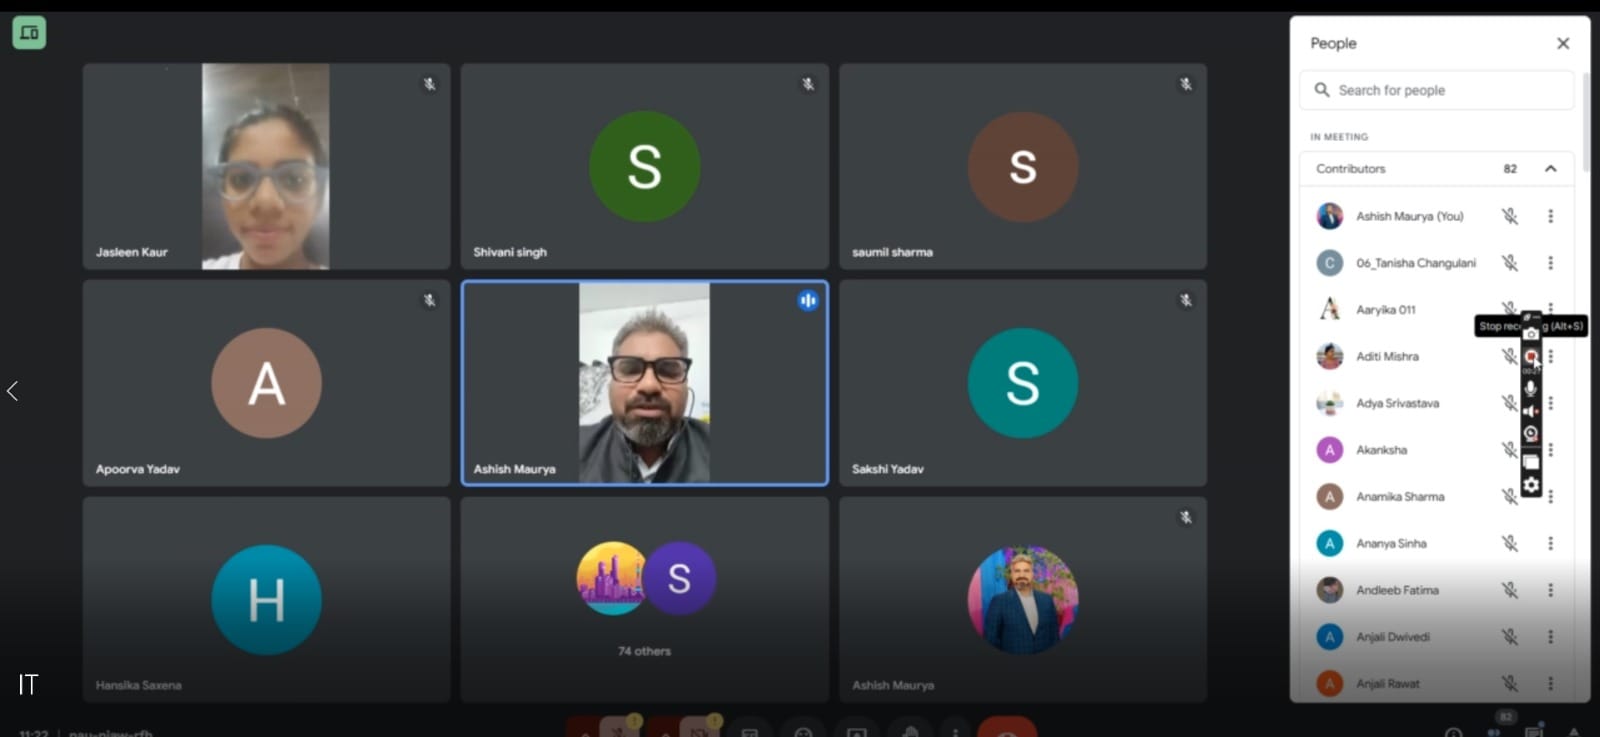Viewport: 1600px width, 737px height.
Task: Click the speaker audio icon in recorder toolbar
Action: pos(1531,411)
